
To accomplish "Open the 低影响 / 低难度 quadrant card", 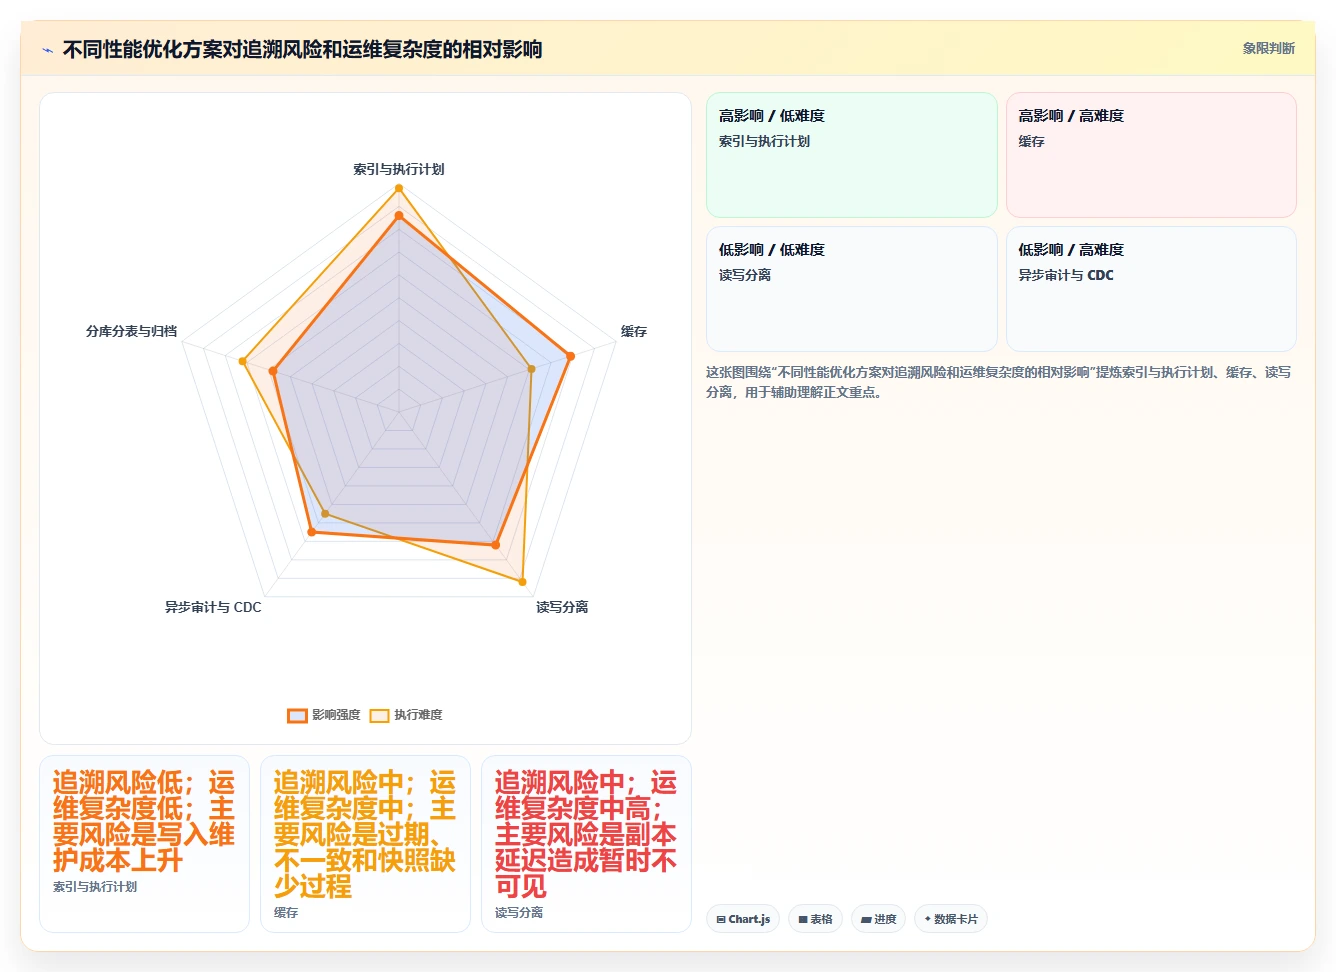I will (x=852, y=289).
